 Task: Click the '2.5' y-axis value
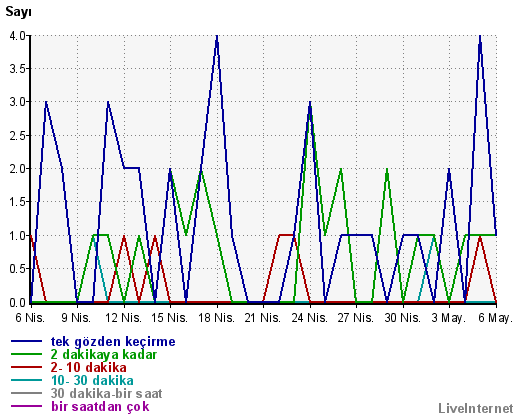(18, 136)
